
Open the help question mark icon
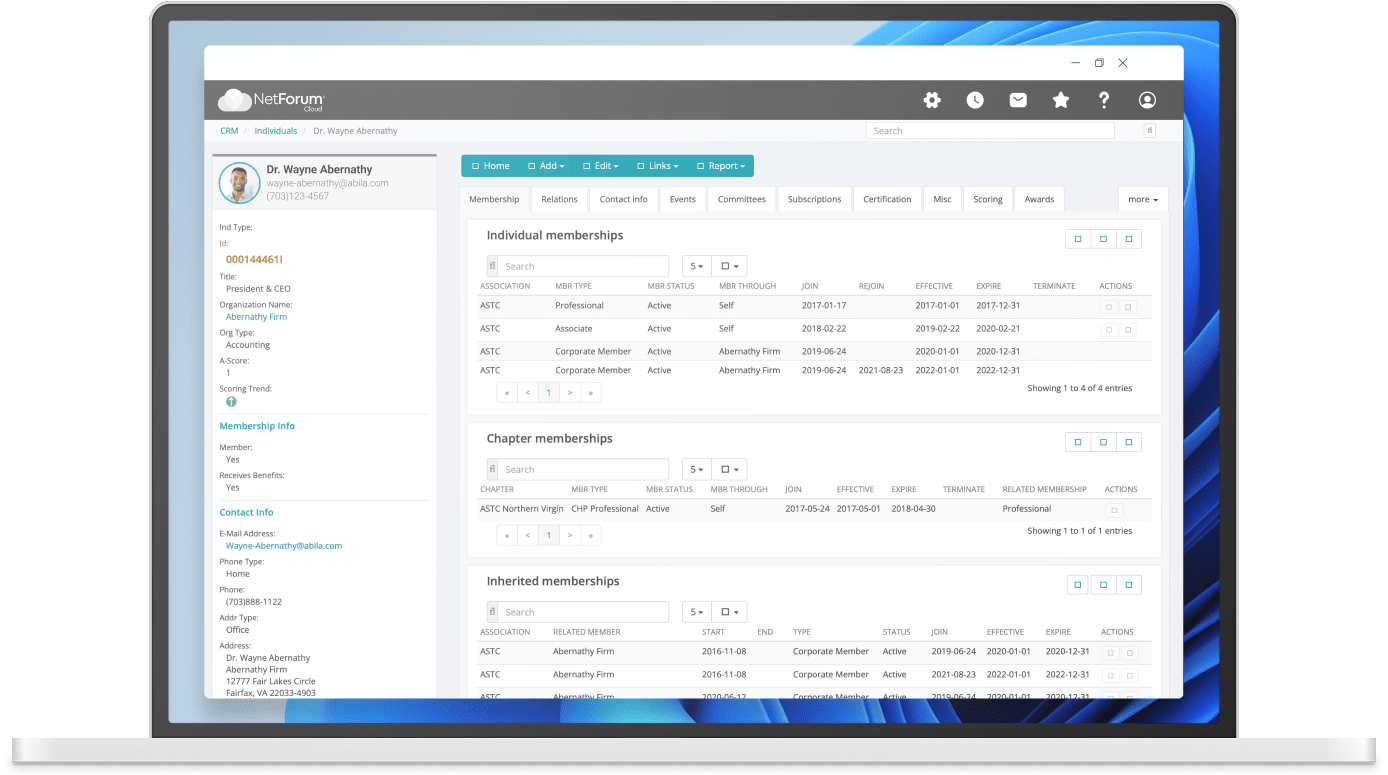[x=1104, y=100]
